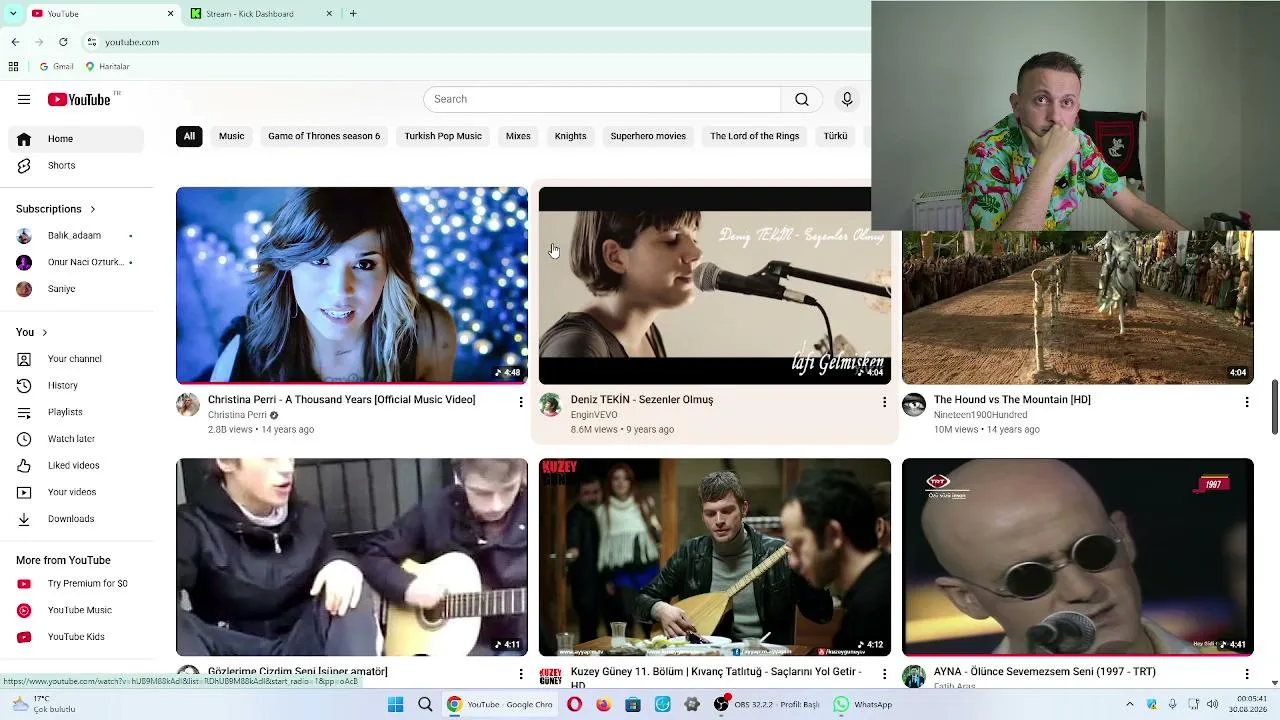Go back in browser history

(15, 42)
